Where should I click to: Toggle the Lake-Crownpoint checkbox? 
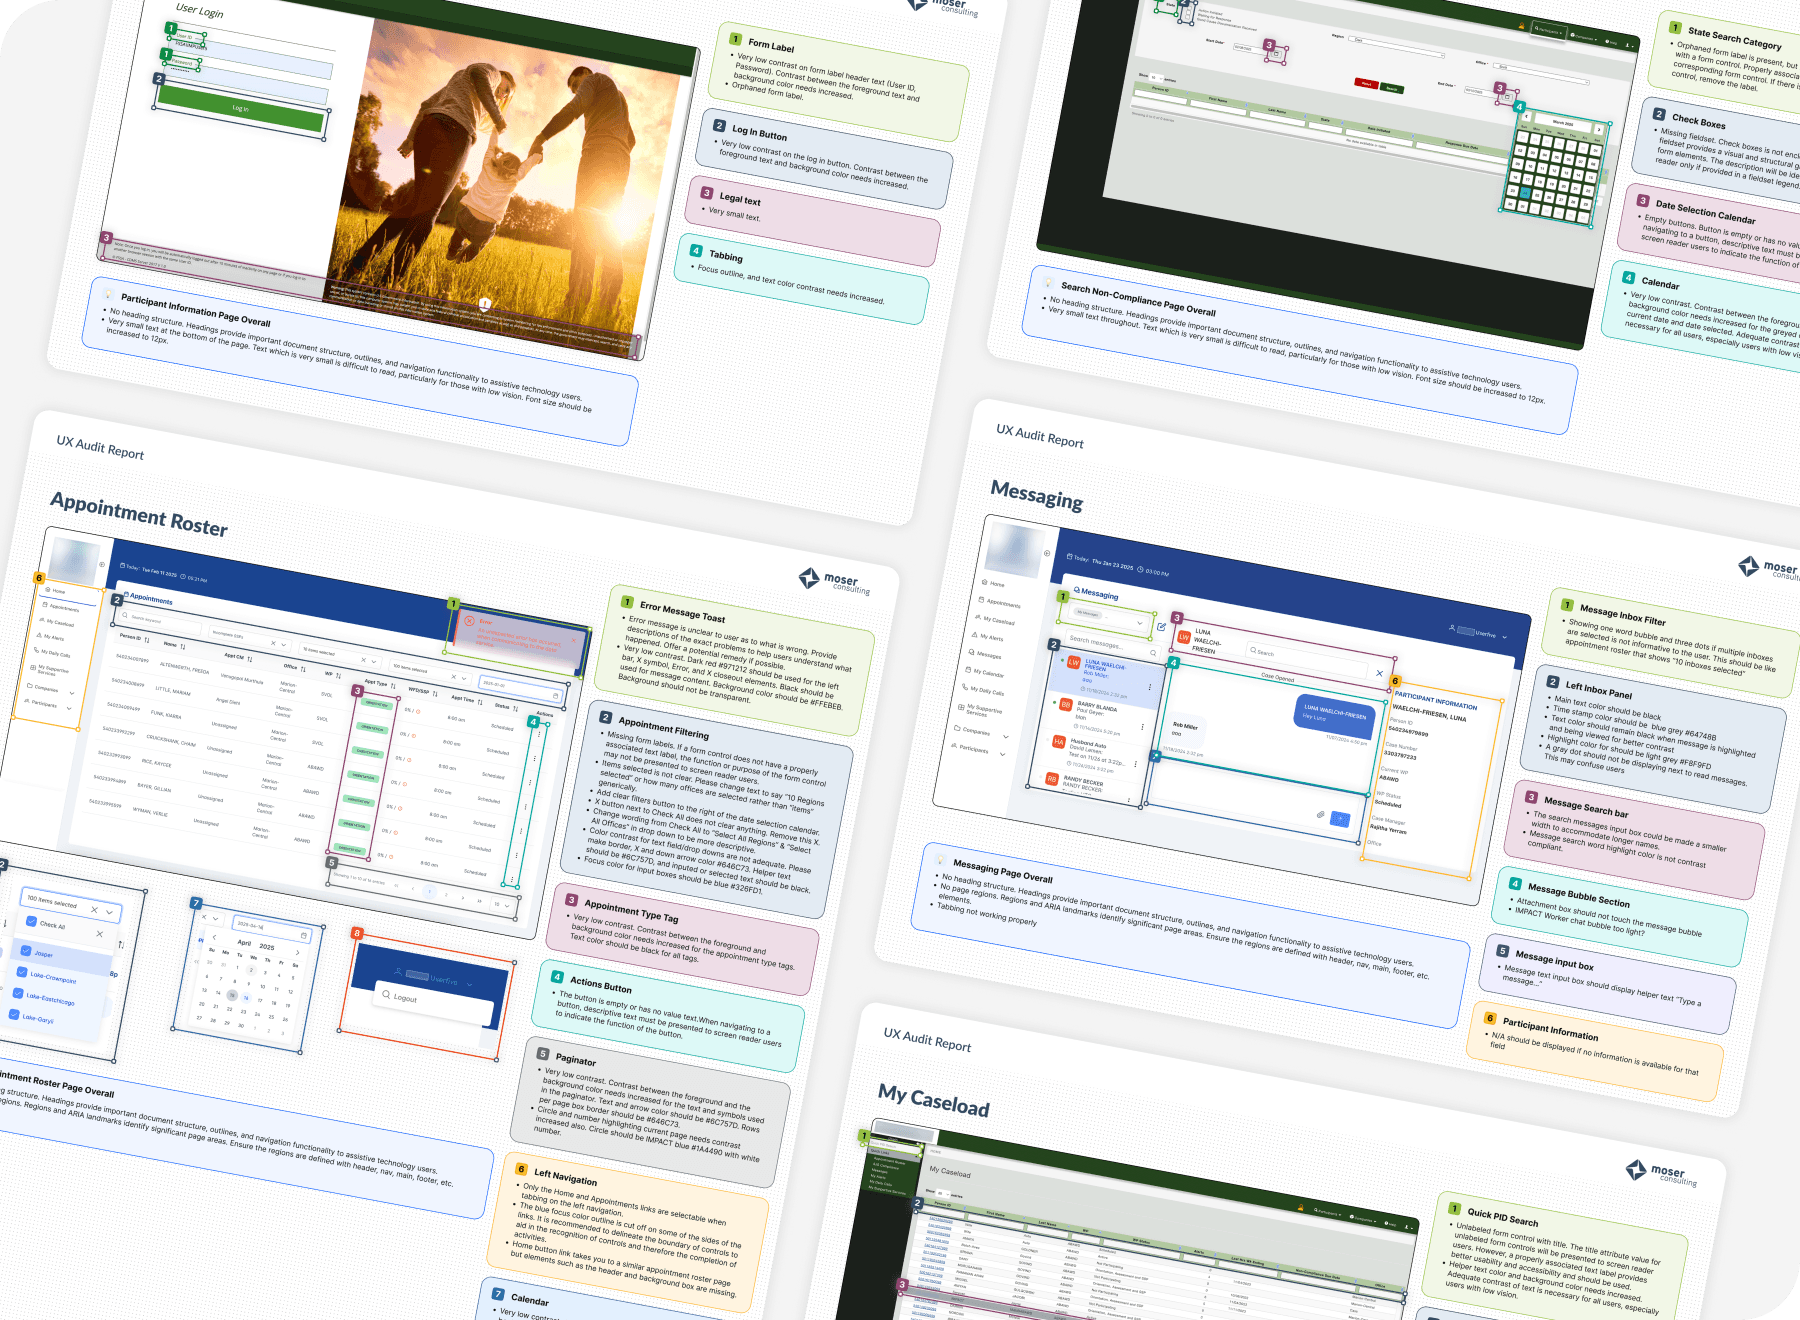tap(22, 971)
